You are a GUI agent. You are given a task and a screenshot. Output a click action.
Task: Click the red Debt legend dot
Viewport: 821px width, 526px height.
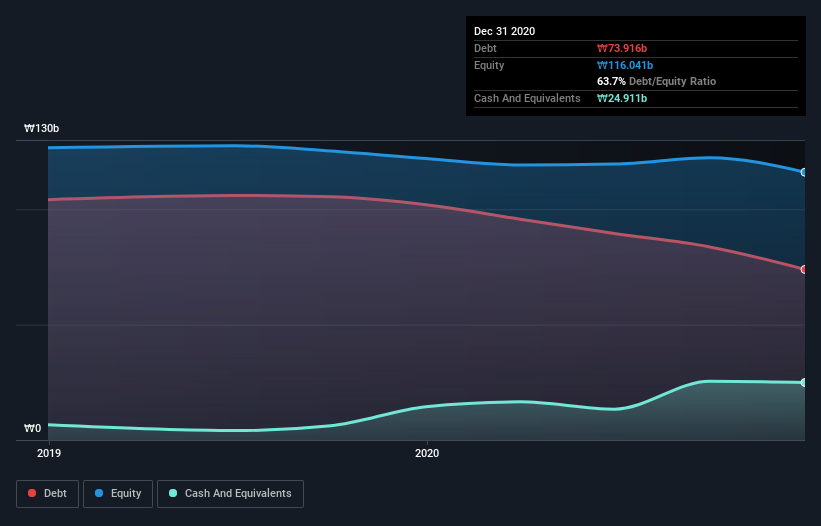pos(32,493)
